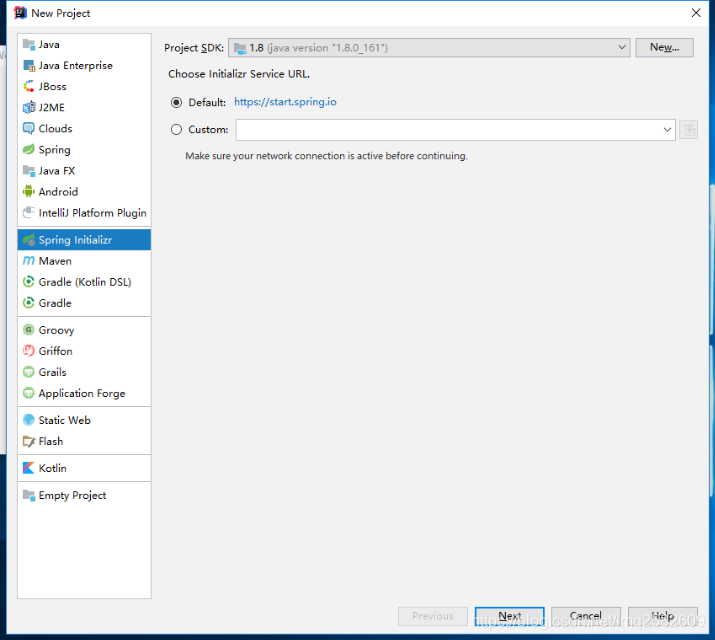Close the New Project dialog

(x=696, y=13)
